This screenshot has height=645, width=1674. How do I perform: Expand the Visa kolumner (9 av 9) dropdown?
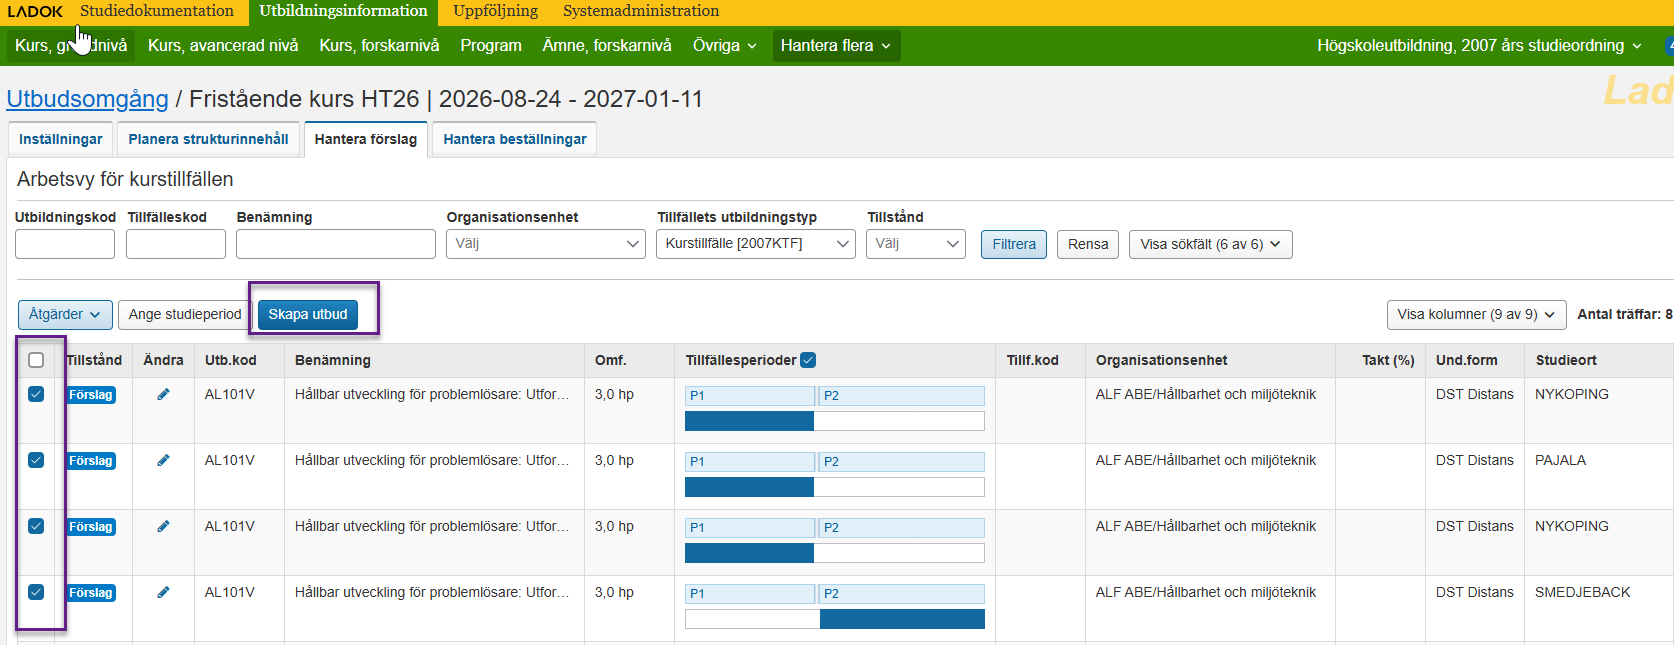coord(1475,314)
